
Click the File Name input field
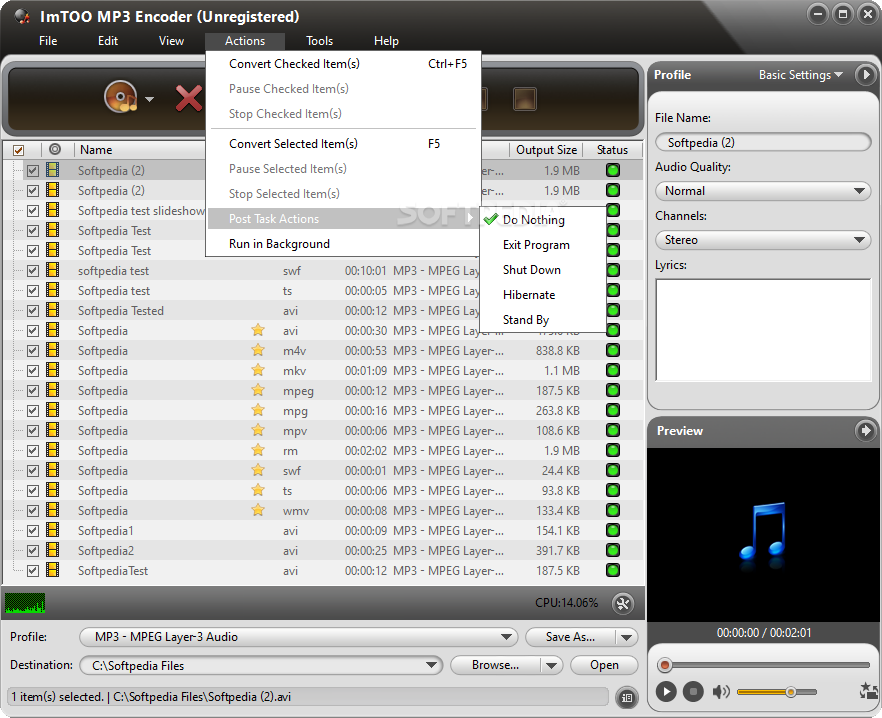(763, 142)
